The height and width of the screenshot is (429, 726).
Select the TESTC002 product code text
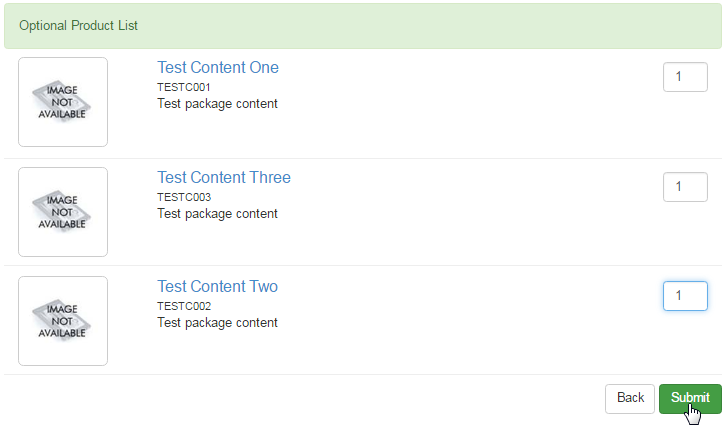pos(184,306)
